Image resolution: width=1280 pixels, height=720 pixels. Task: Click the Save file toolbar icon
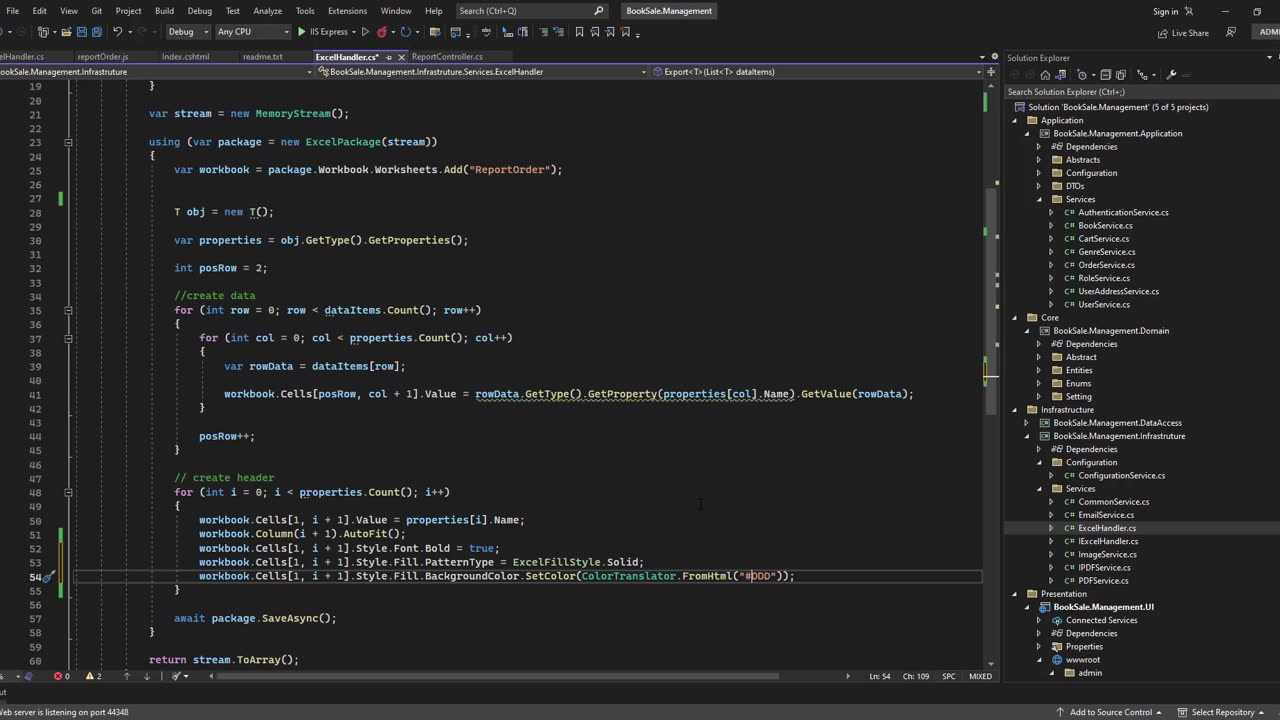pyautogui.click(x=82, y=32)
